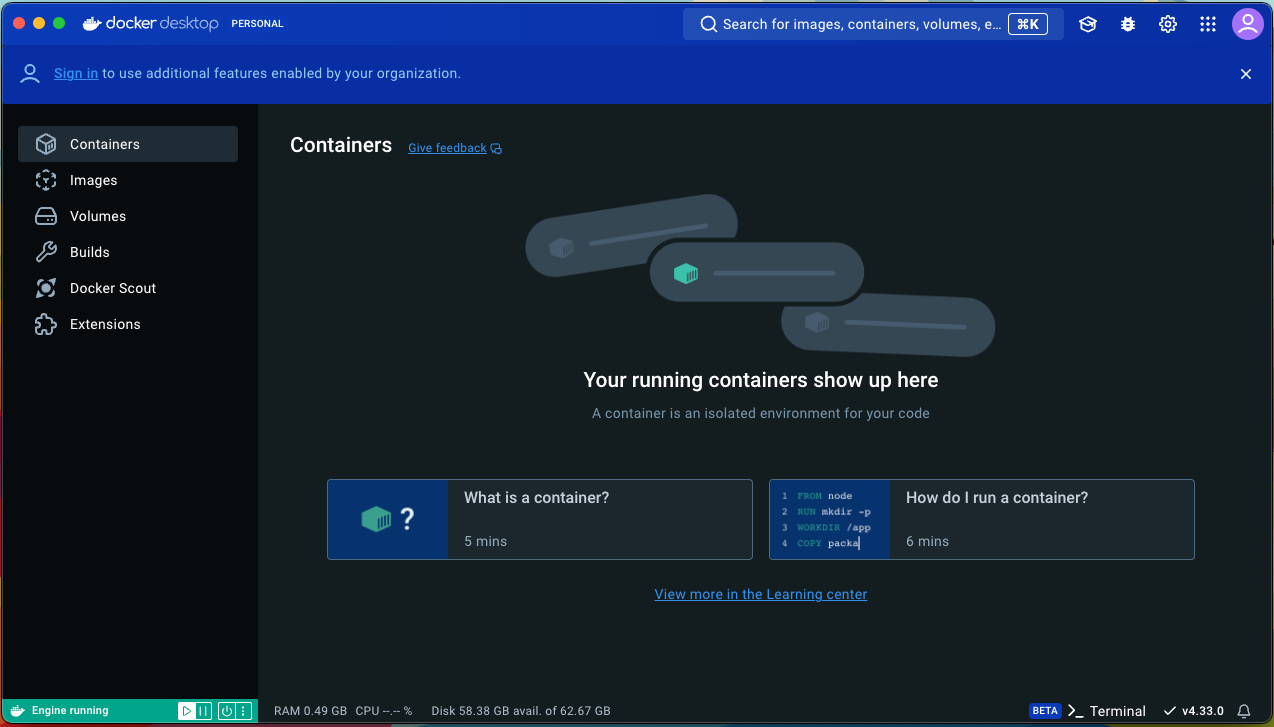The width and height of the screenshot is (1274, 727).
Task: Open the Containers section in sidebar
Action: pos(128,144)
